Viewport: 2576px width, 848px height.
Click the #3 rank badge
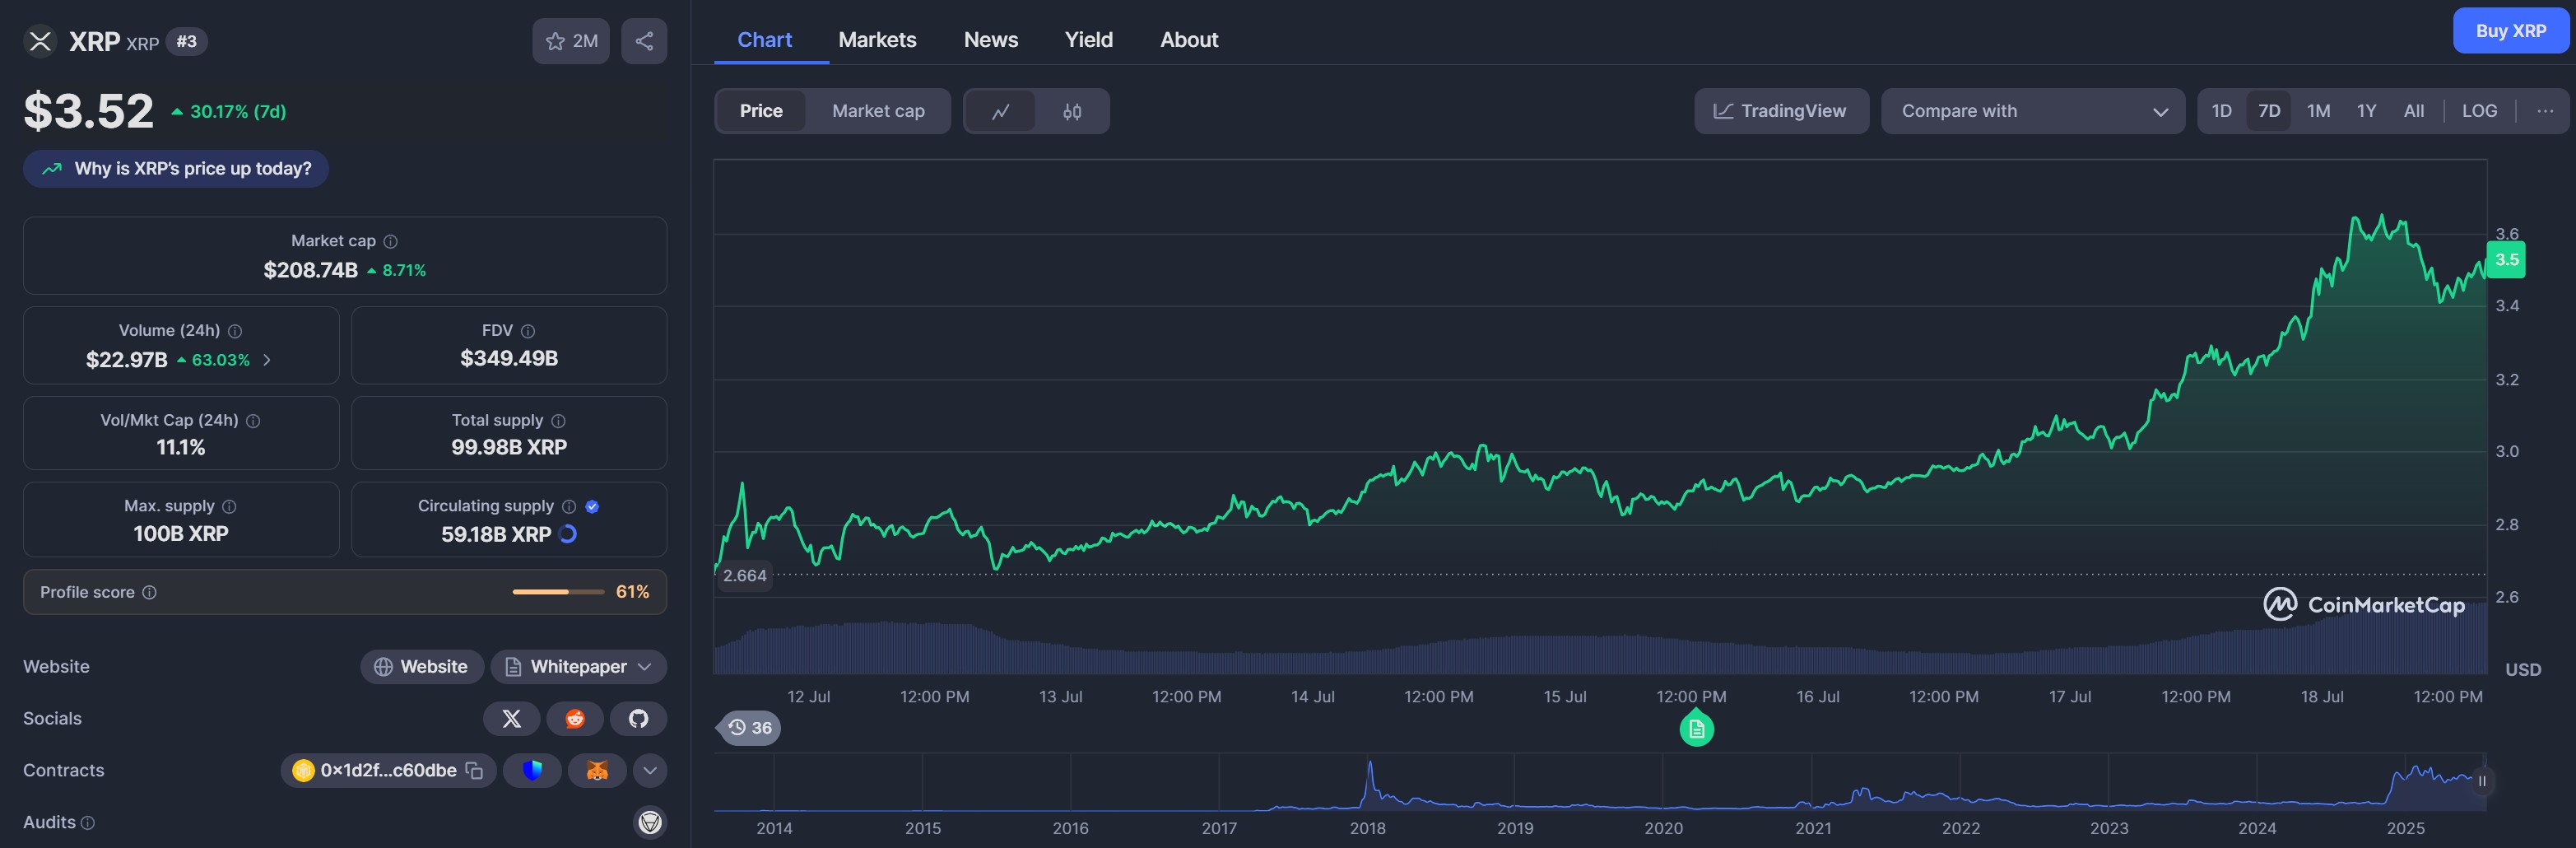(x=186, y=41)
